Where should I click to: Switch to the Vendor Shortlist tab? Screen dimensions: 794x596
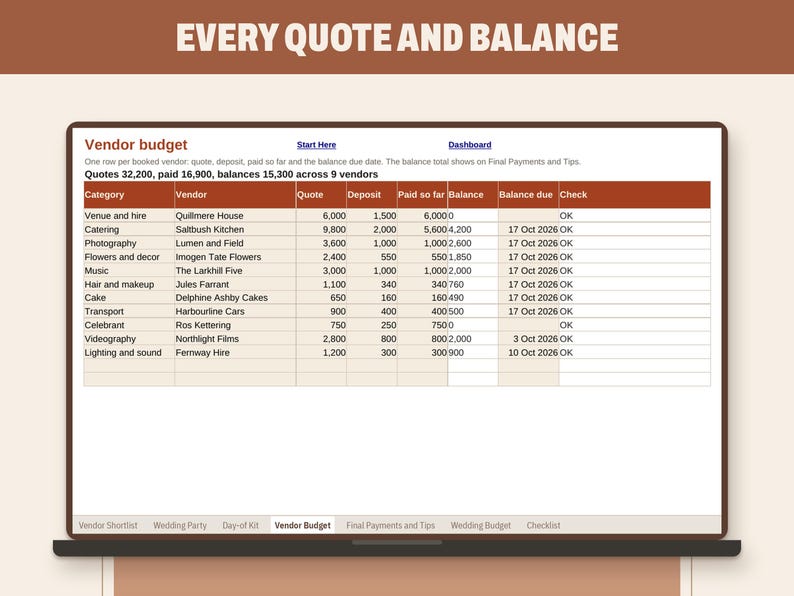tap(108, 526)
